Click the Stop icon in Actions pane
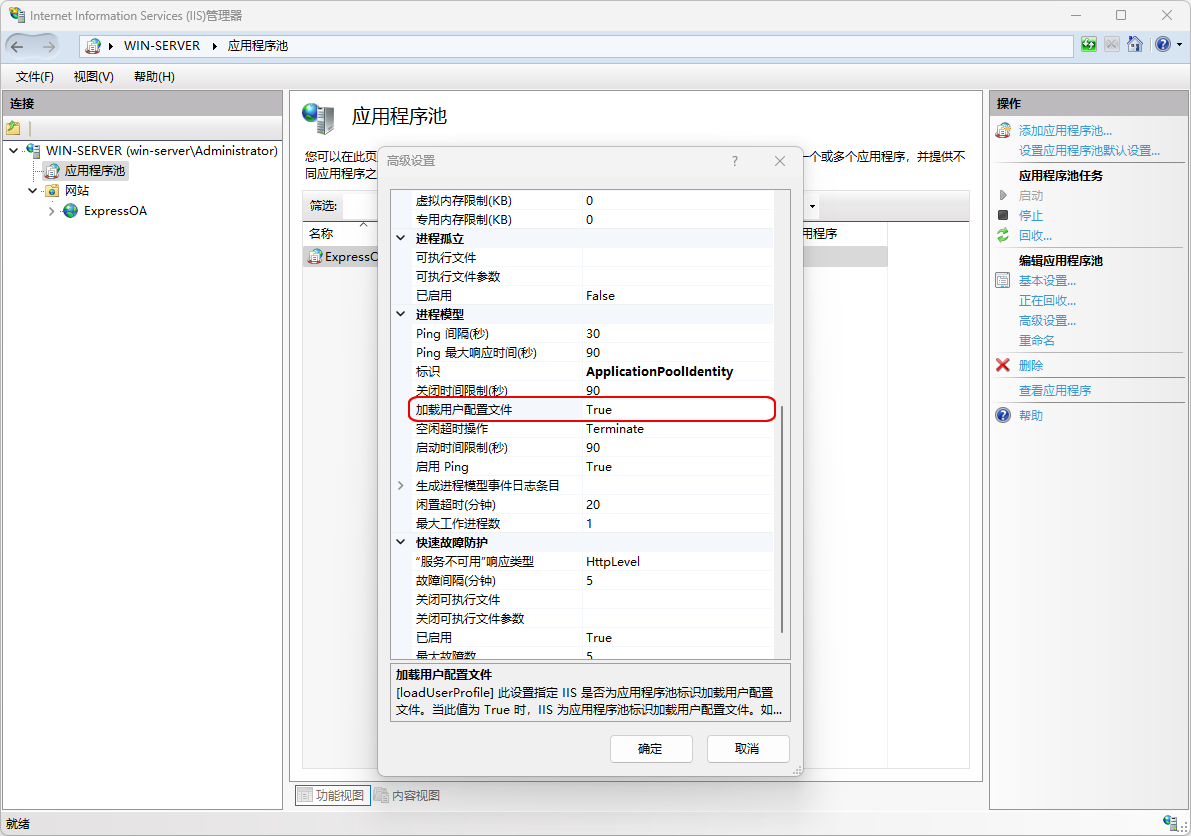Viewport: 1191px width, 836px height. (x=1003, y=216)
